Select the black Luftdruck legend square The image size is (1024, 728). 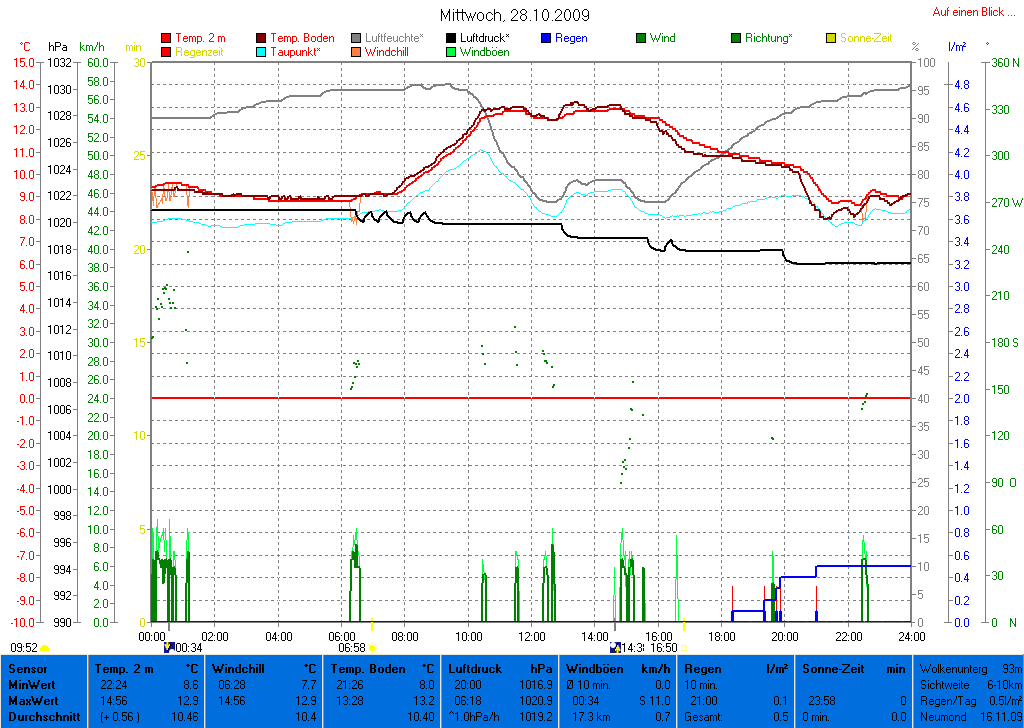[x=451, y=38]
